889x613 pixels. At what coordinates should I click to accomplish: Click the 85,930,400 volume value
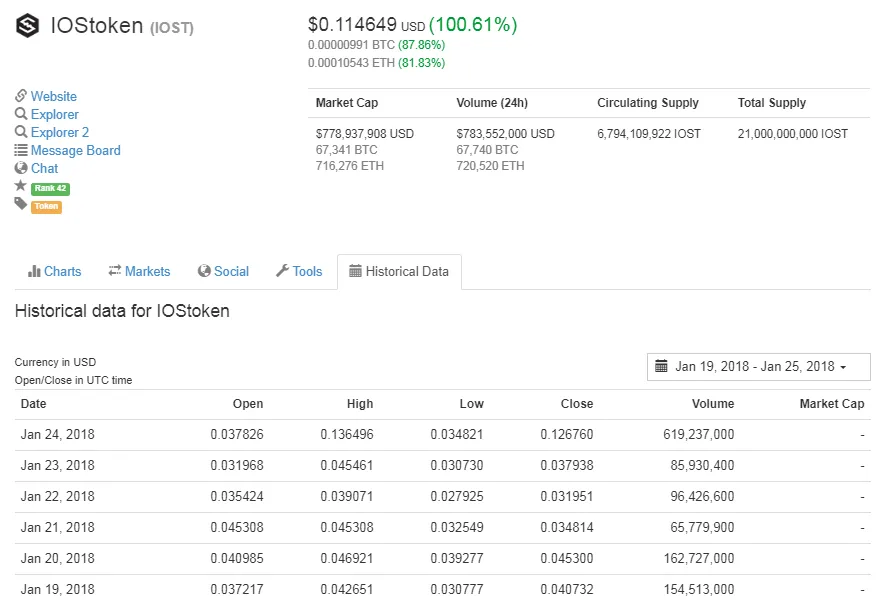tap(702, 466)
